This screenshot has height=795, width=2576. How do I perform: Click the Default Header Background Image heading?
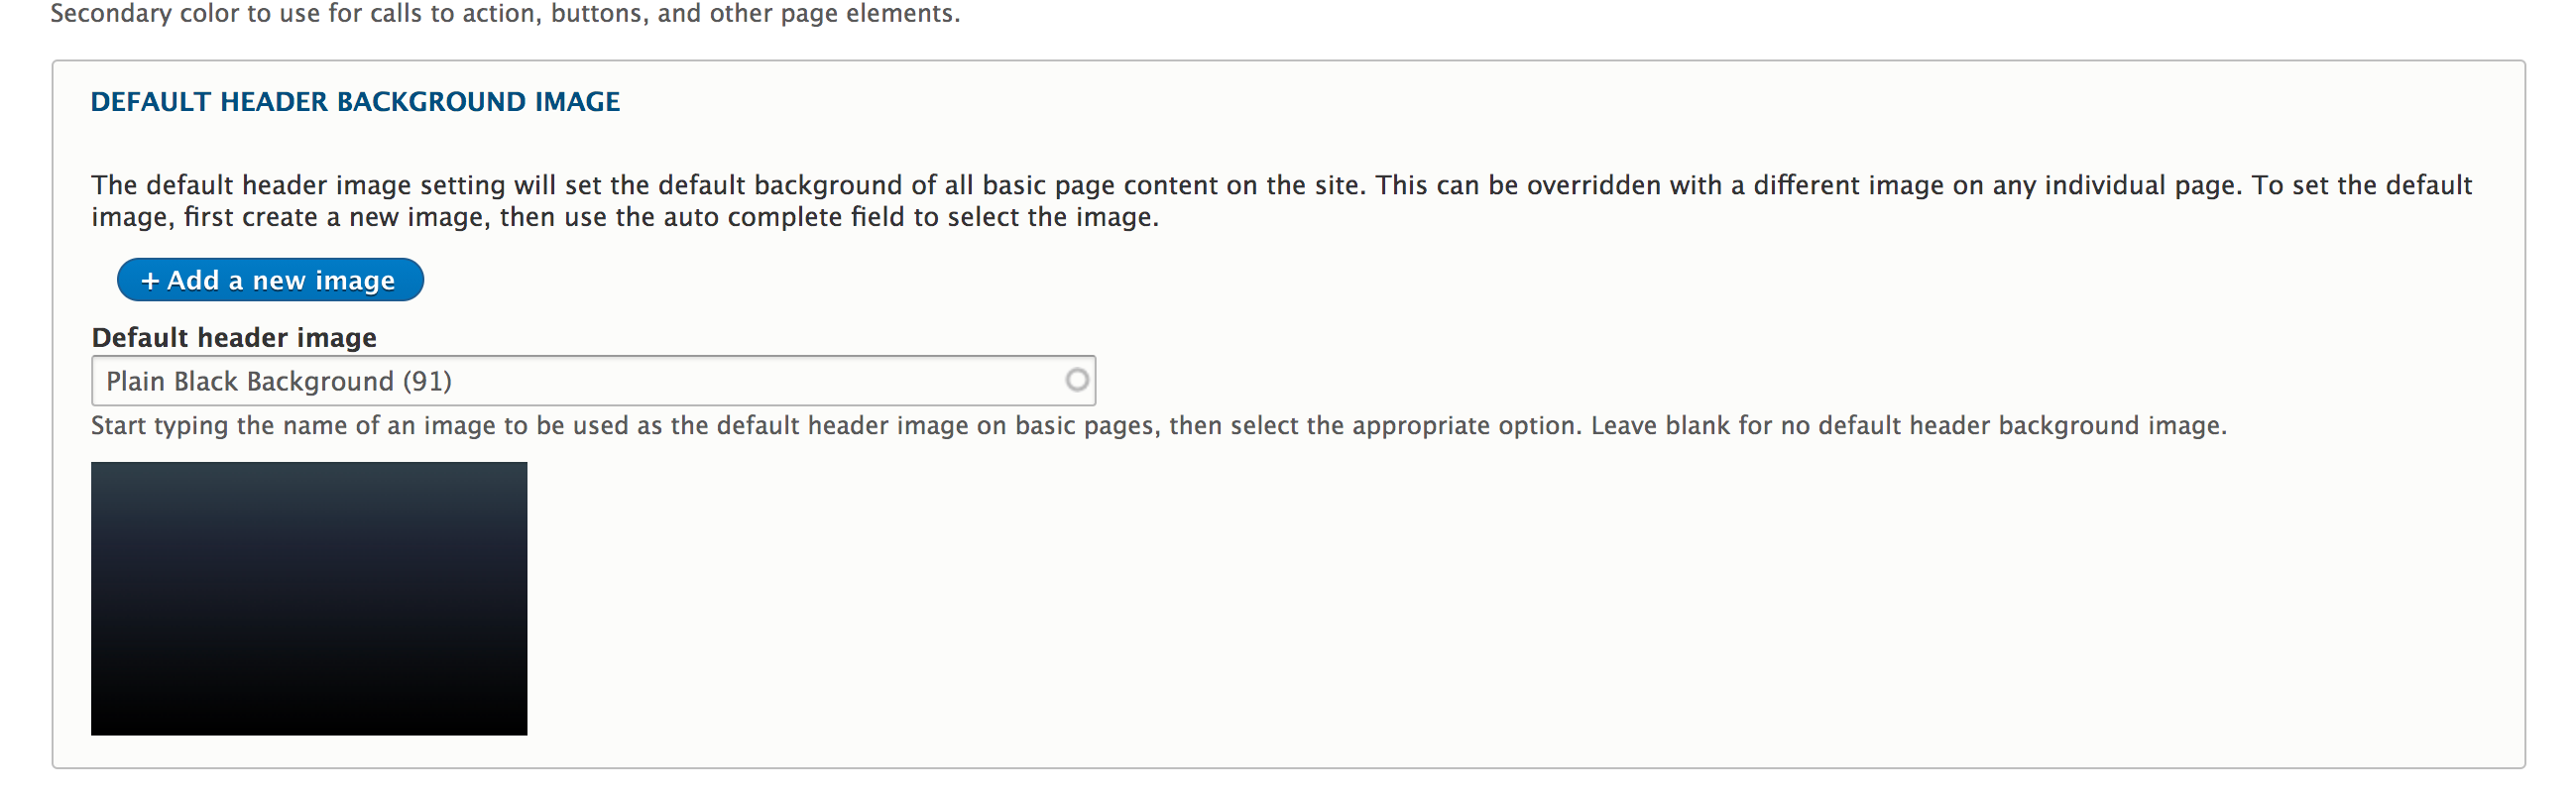(x=355, y=102)
